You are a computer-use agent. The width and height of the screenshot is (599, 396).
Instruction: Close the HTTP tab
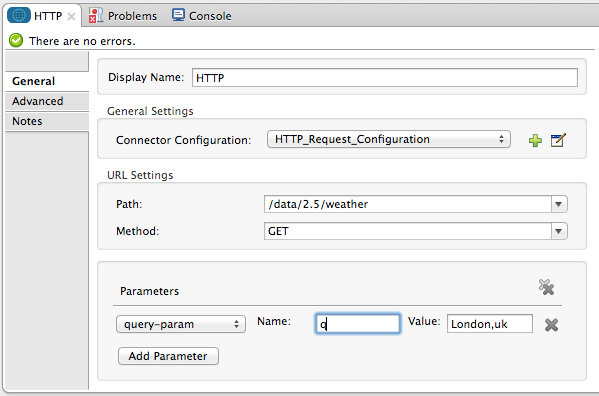click(71, 16)
